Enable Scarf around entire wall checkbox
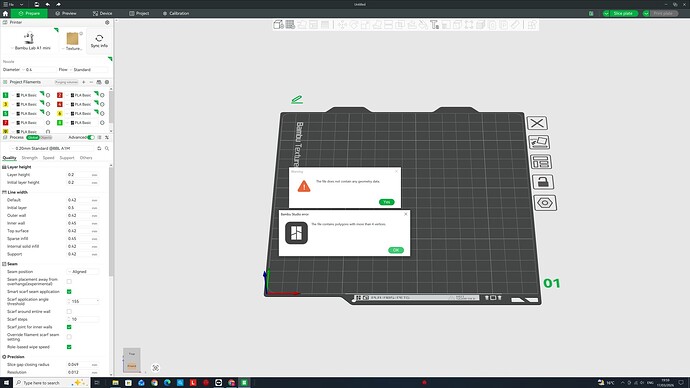This screenshot has width=690, height=388. coord(69,311)
